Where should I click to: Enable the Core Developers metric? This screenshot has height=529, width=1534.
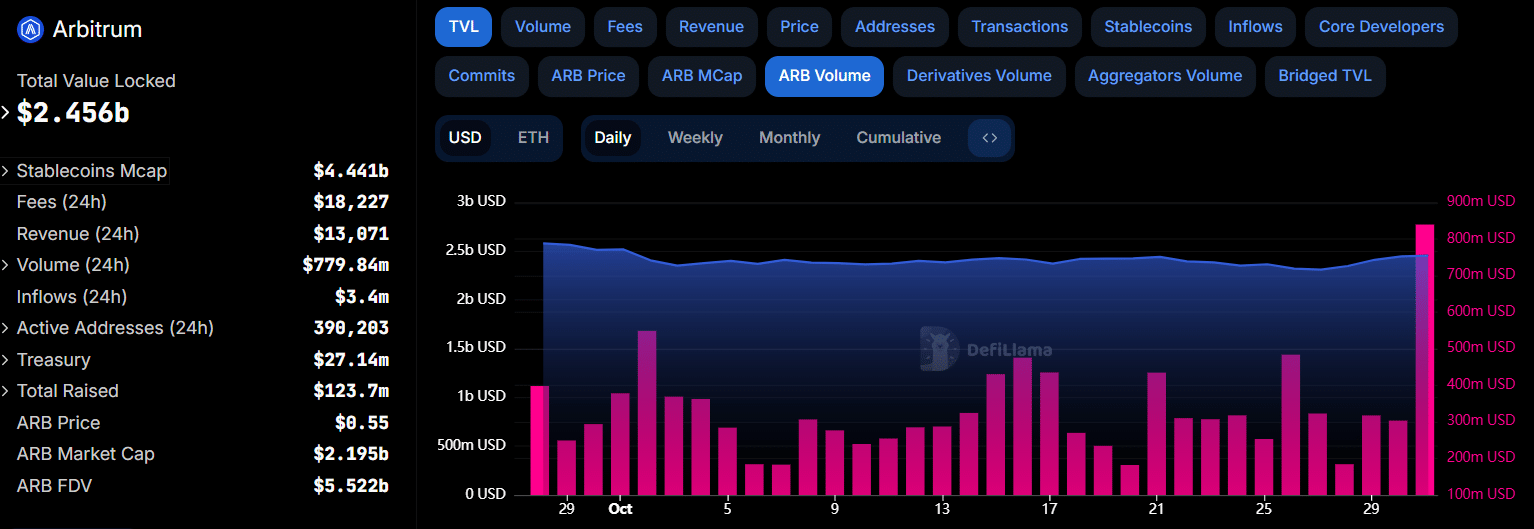(1381, 27)
